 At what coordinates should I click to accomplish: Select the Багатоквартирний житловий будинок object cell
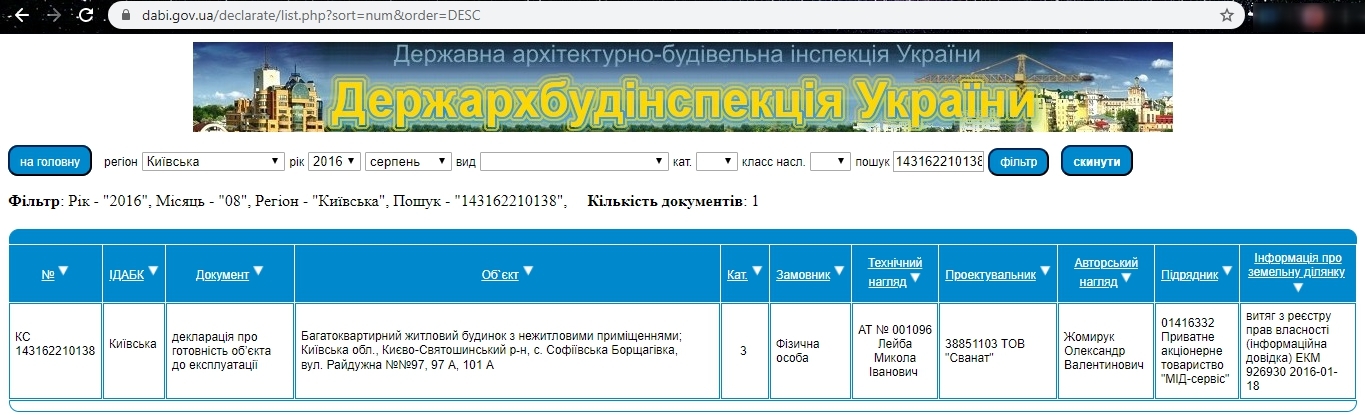pyautogui.click(x=507, y=351)
